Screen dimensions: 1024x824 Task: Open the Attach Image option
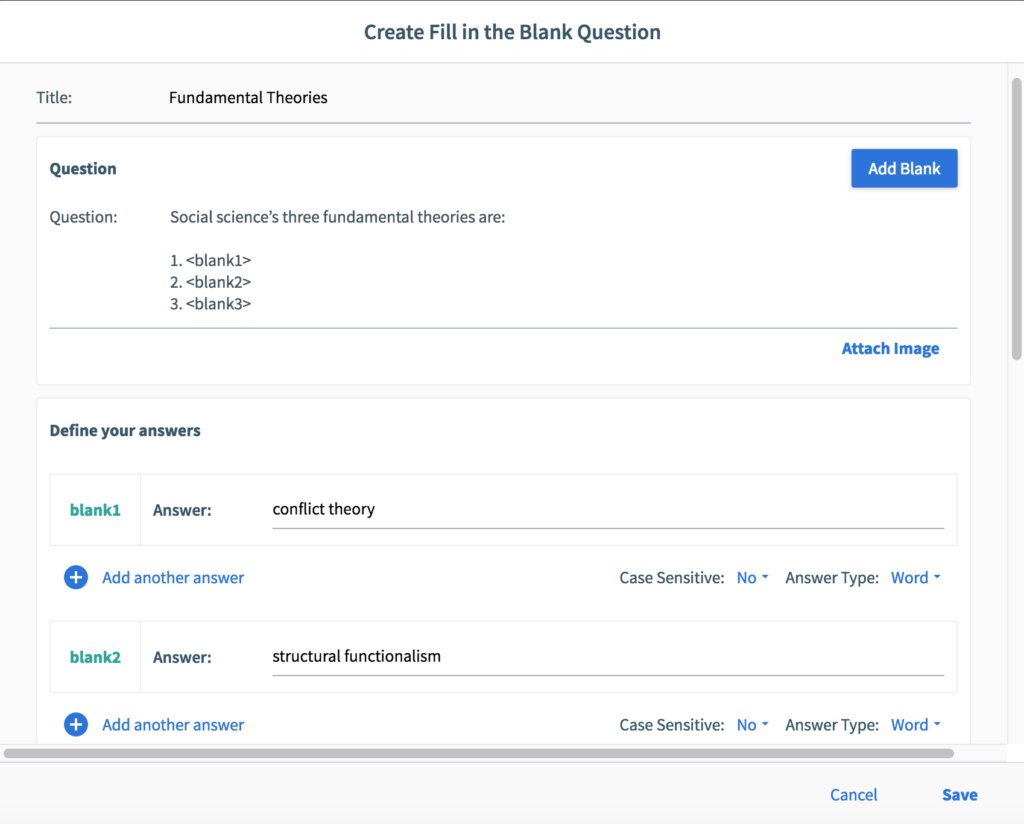[x=890, y=348]
